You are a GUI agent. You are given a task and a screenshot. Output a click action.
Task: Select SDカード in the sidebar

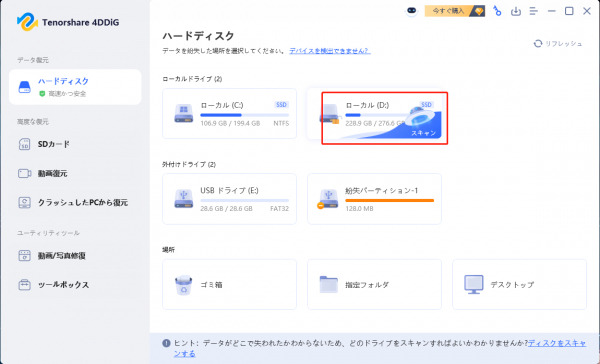click(54, 144)
